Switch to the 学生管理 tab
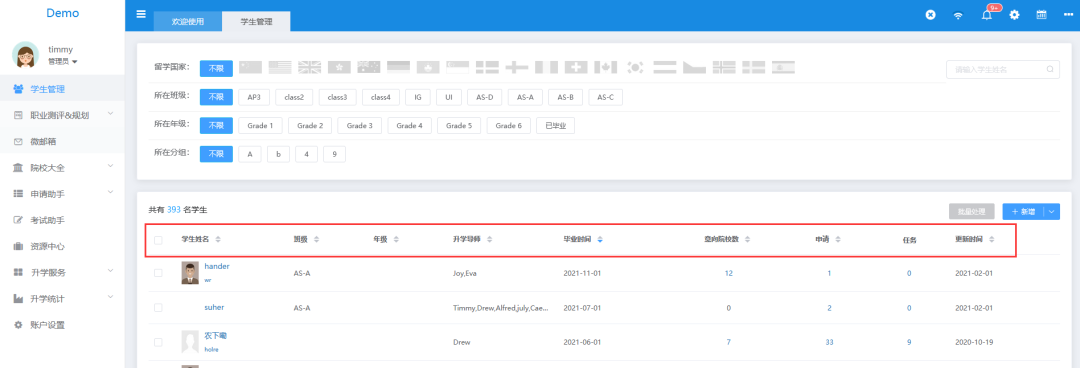The height and width of the screenshot is (368, 1080). tap(256, 21)
